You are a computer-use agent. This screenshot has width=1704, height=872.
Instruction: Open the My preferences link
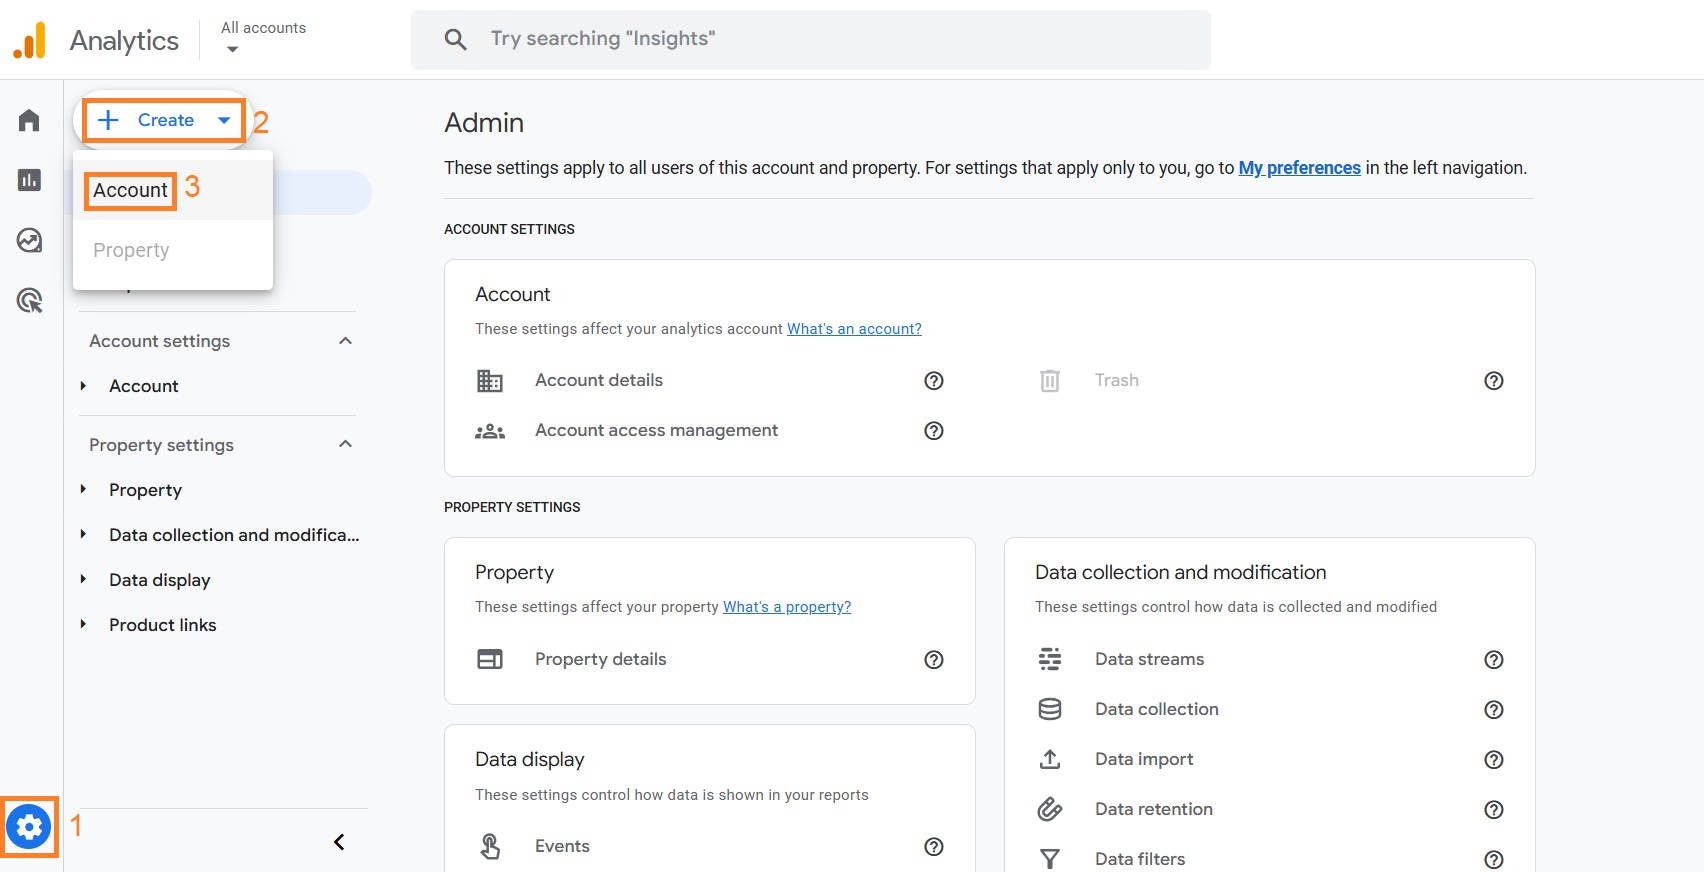tap(1299, 168)
